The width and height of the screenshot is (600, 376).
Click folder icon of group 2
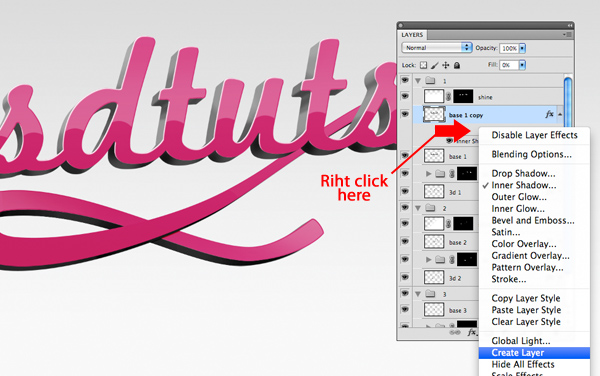pos(430,208)
